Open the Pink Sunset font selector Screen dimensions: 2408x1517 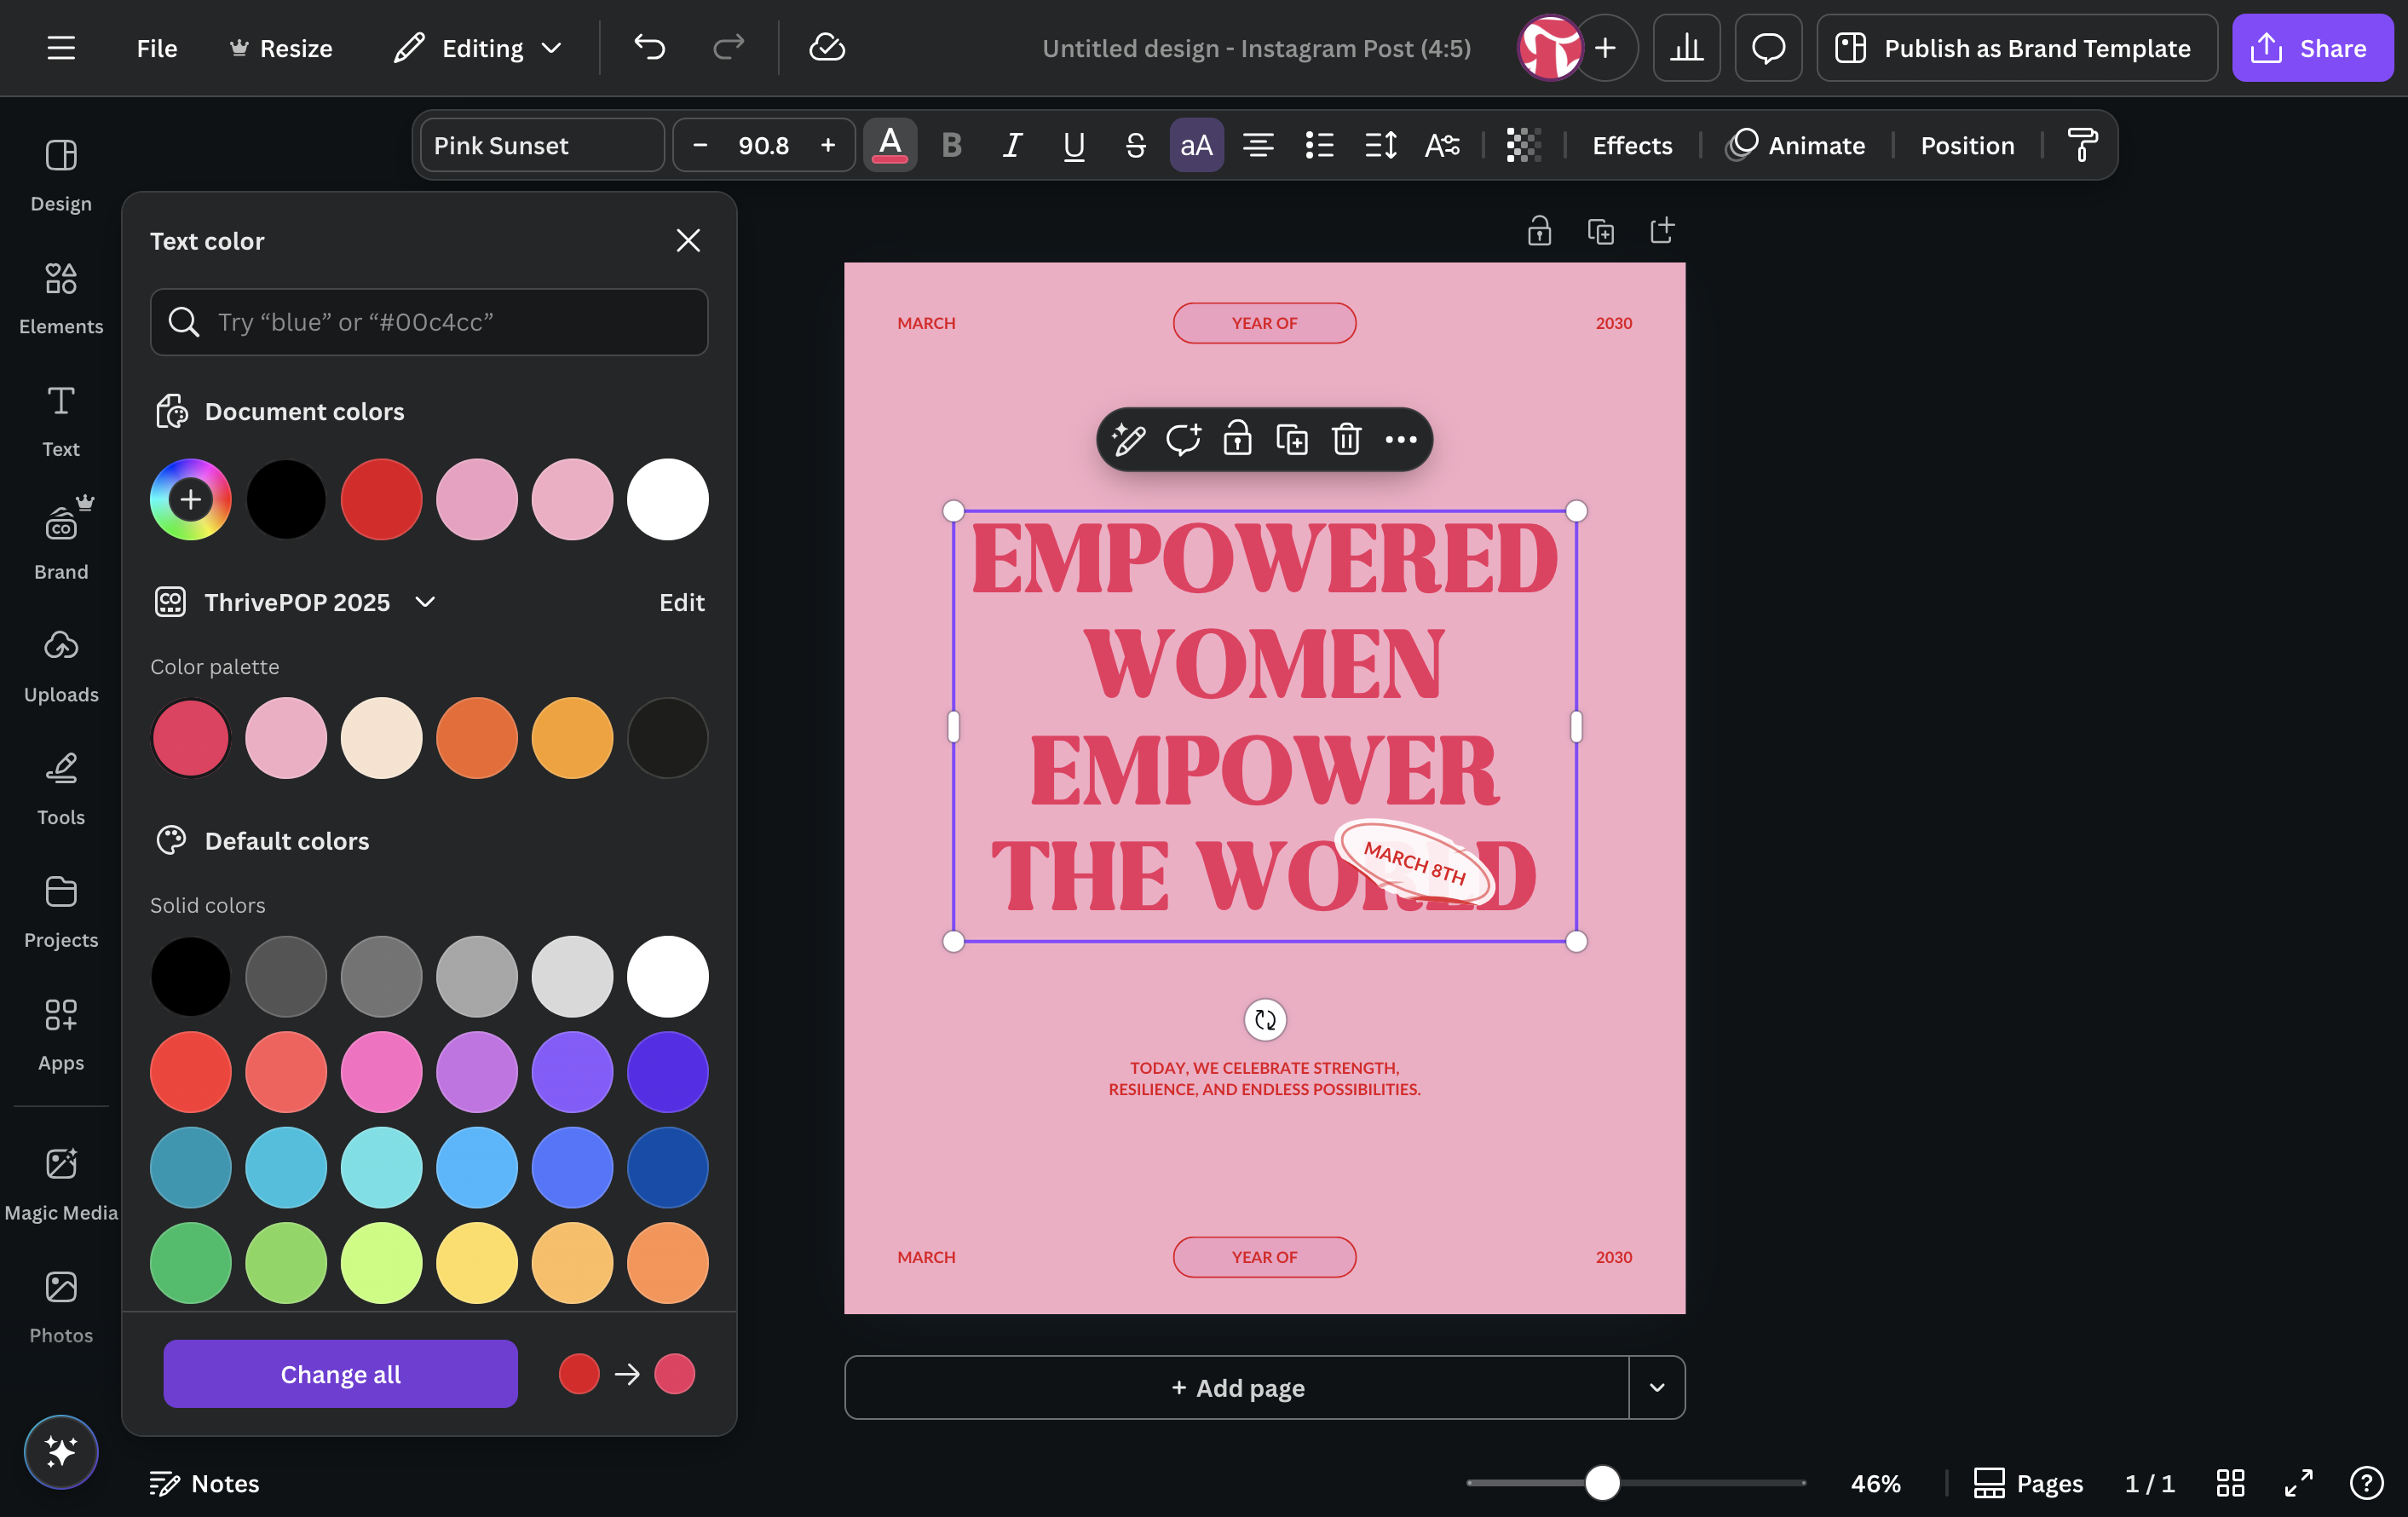pos(542,145)
